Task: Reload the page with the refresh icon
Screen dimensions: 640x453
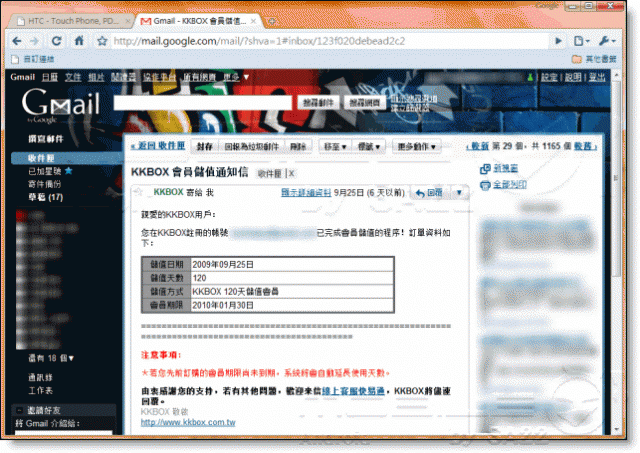Action: (56, 41)
